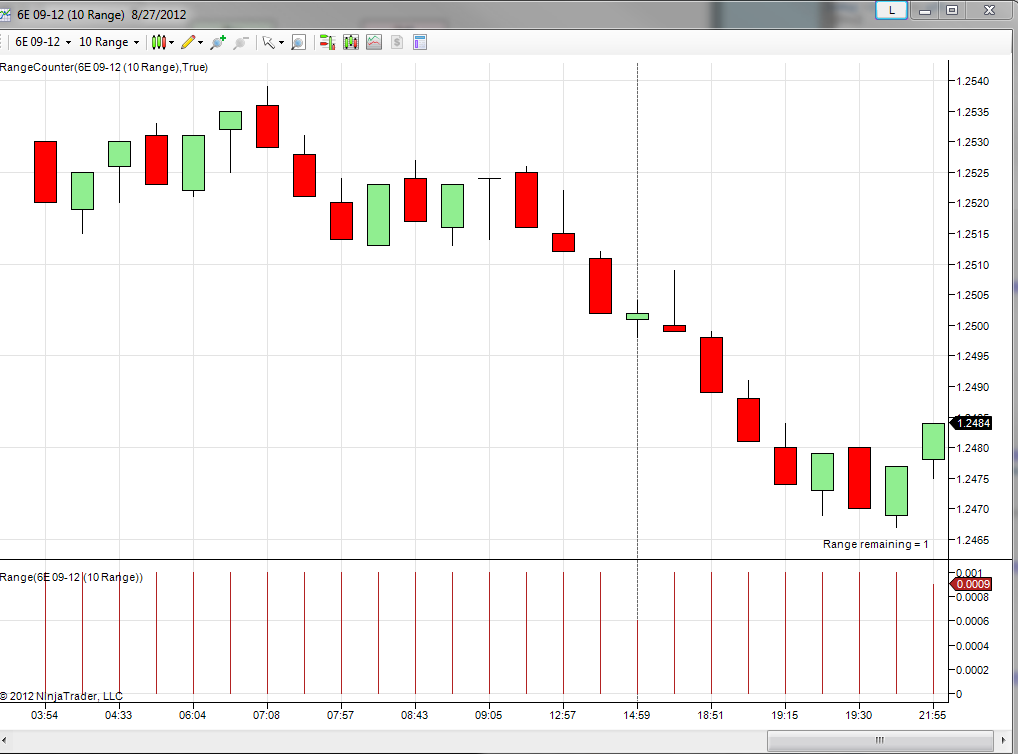Select the pencil drawing tools icon
1018x754 pixels.
tap(188, 42)
